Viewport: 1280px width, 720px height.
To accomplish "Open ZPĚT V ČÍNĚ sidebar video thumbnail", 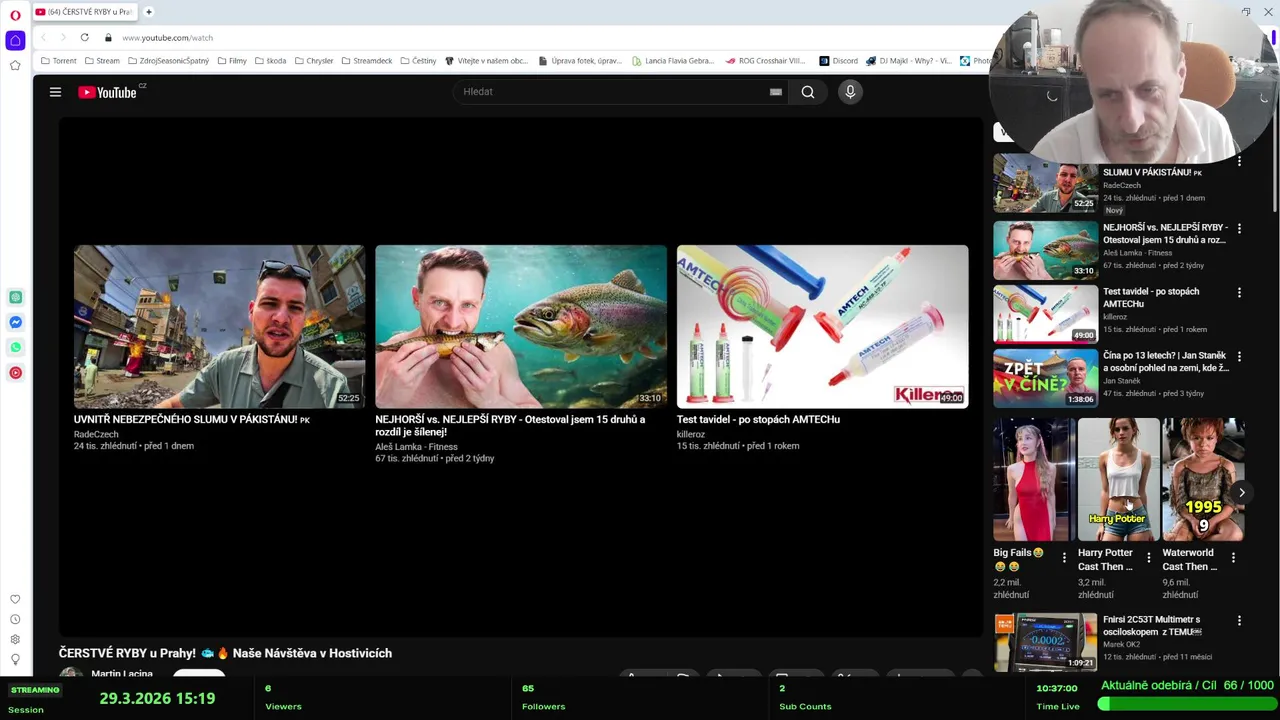I will tap(1045, 377).
